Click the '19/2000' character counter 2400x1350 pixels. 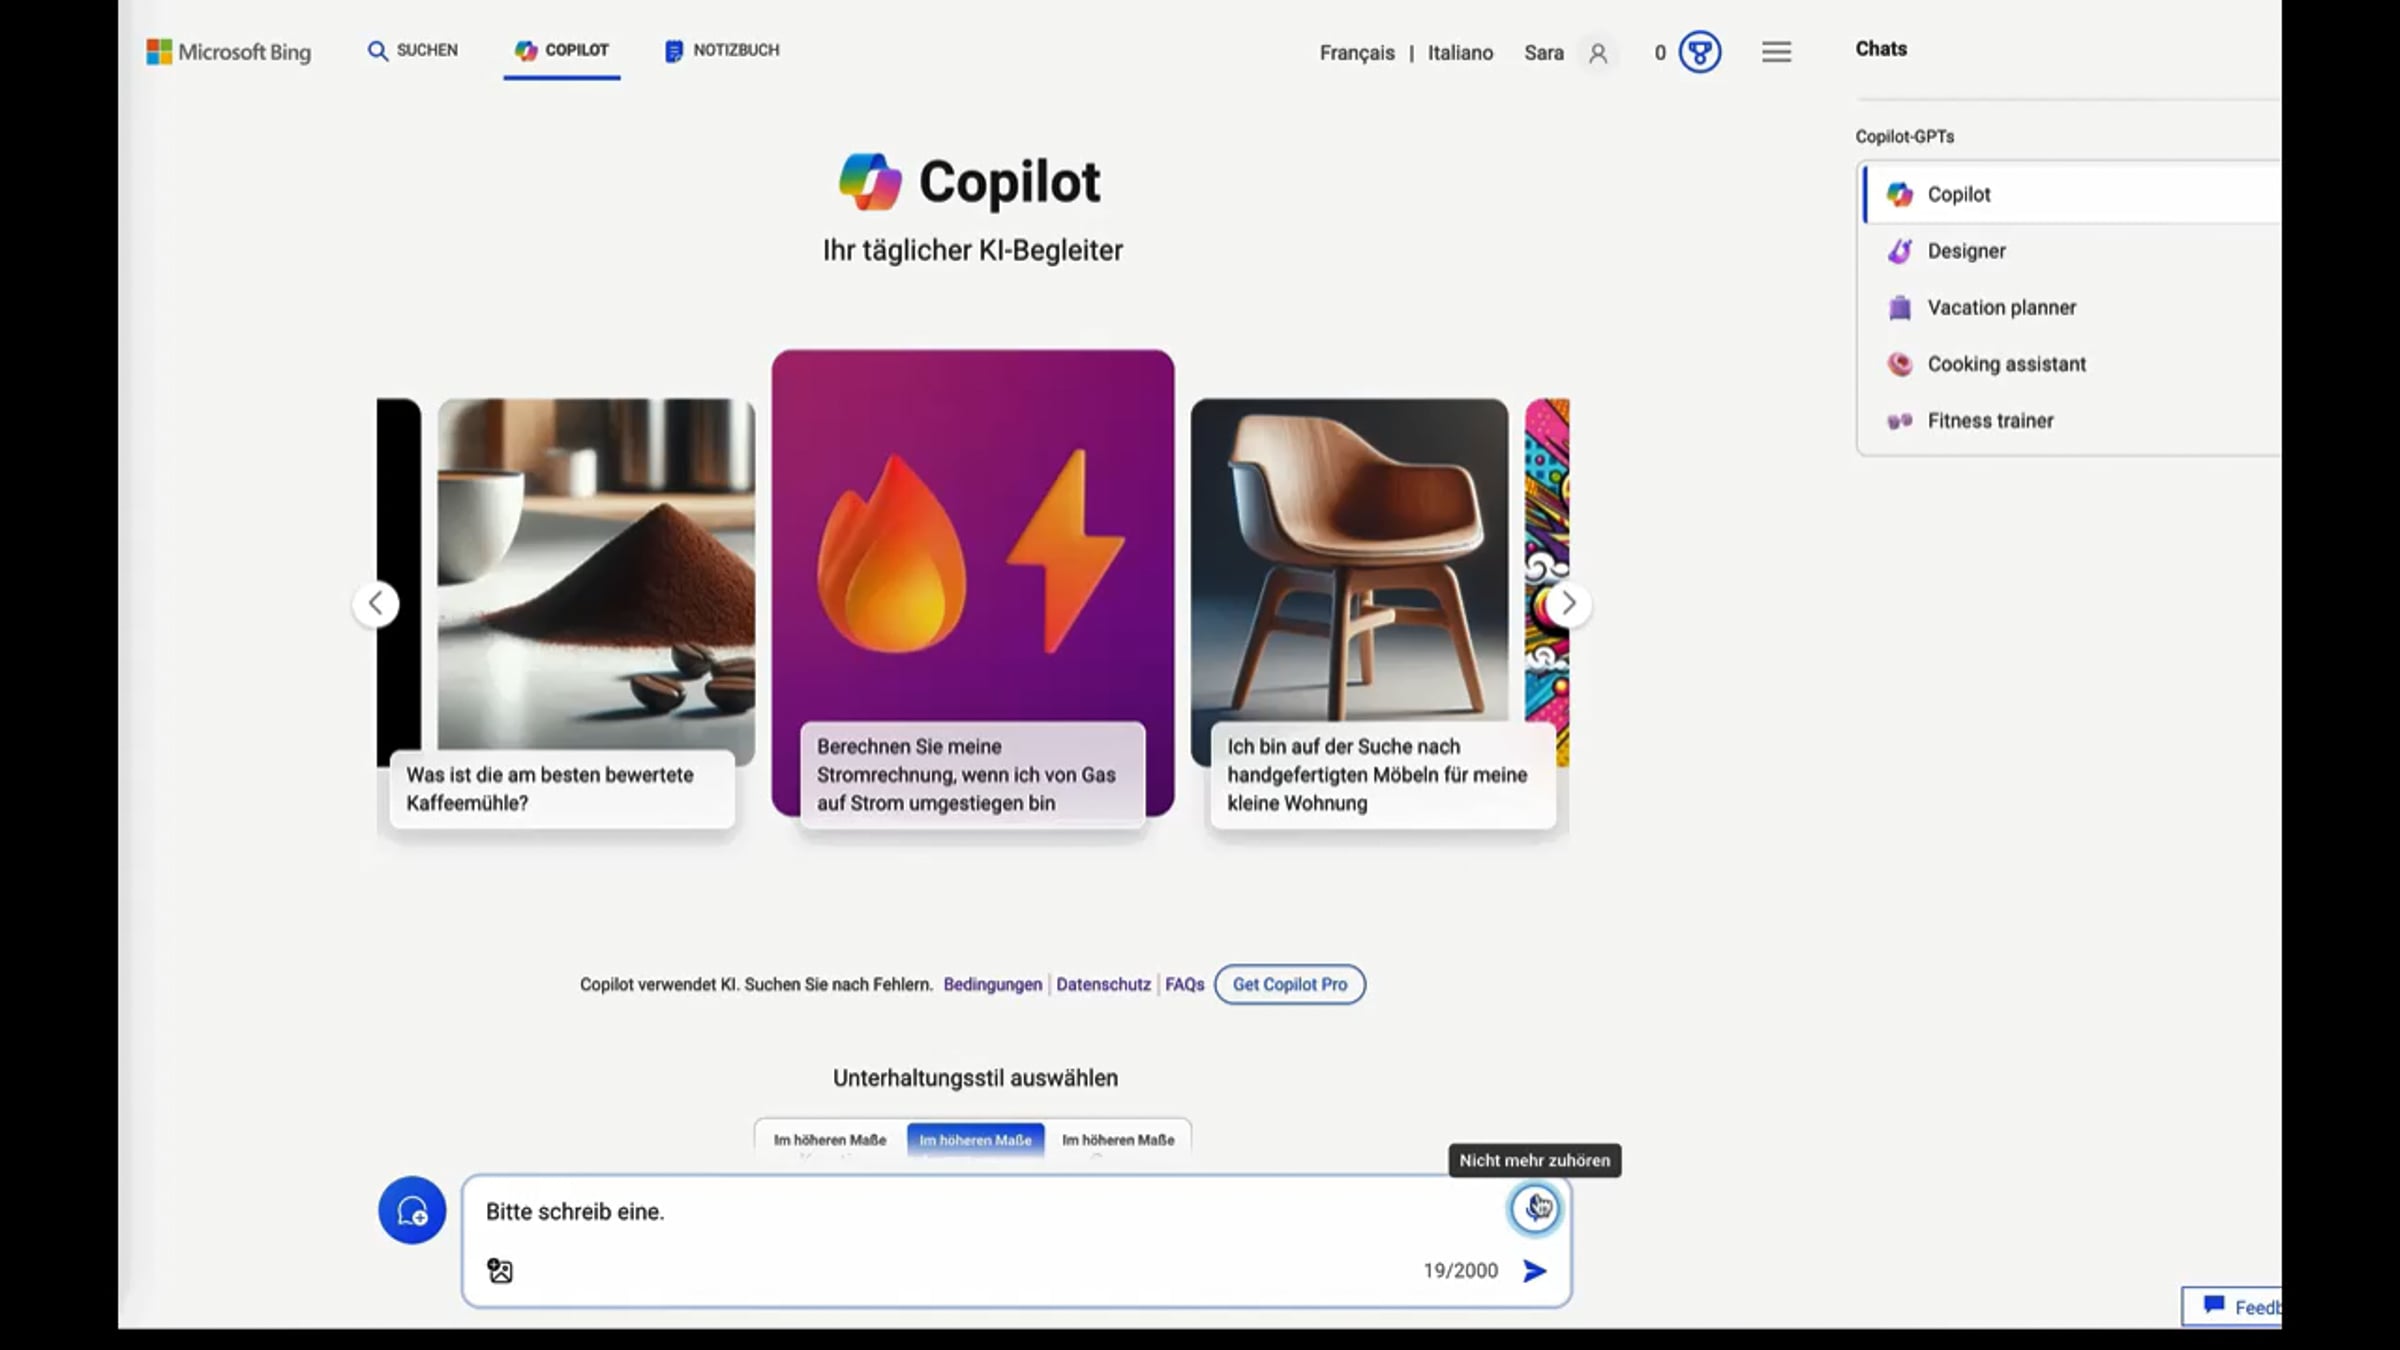pyautogui.click(x=1461, y=1271)
